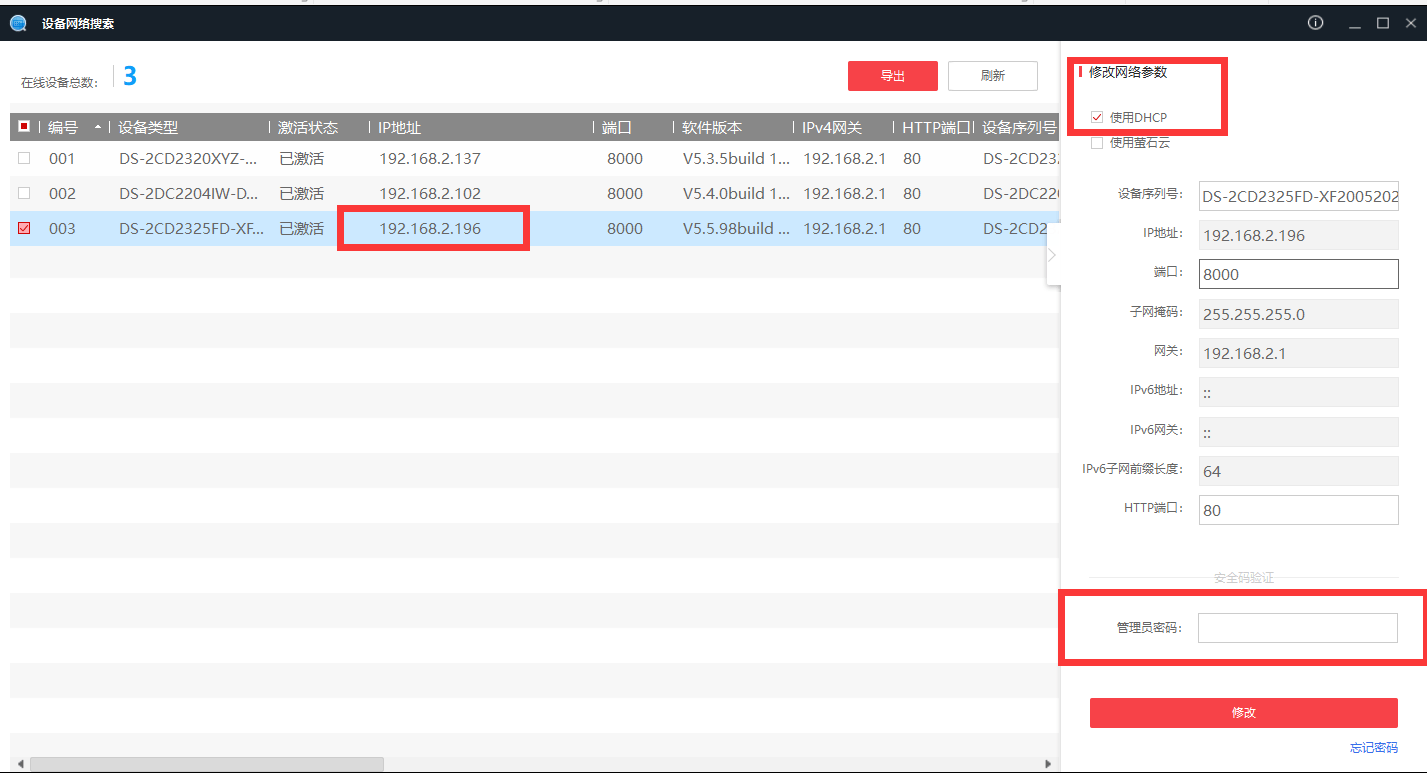Click the online device count 3
Image resolution: width=1427 pixels, height=773 pixels.
[130, 76]
